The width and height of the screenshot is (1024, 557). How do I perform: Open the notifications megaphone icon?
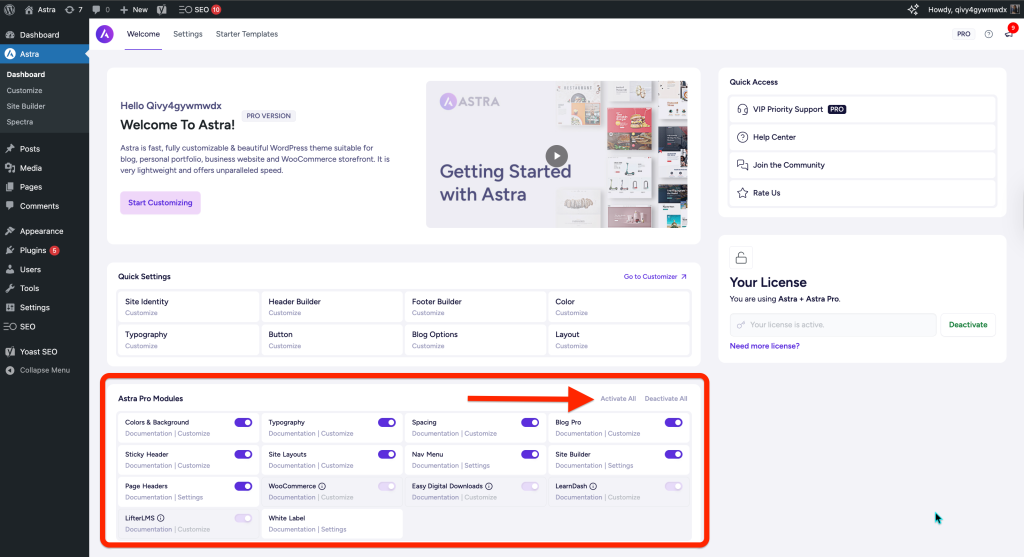pyautogui.click(x=1009, y=34)
